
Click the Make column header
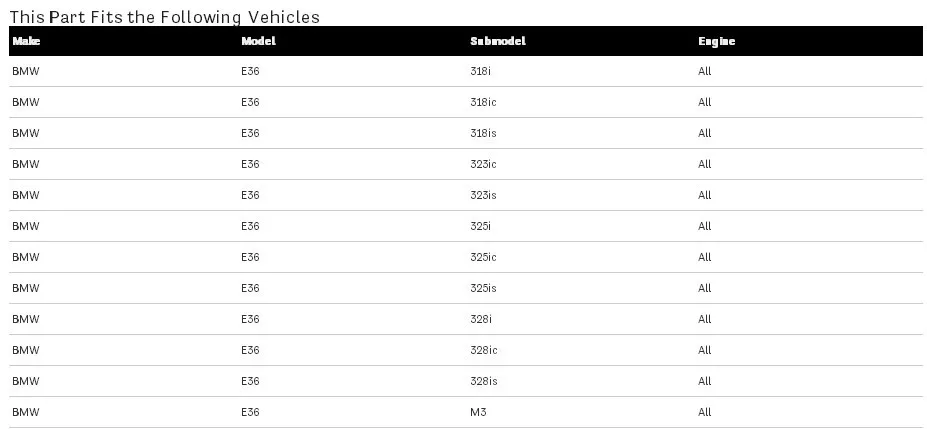[26, 41]
